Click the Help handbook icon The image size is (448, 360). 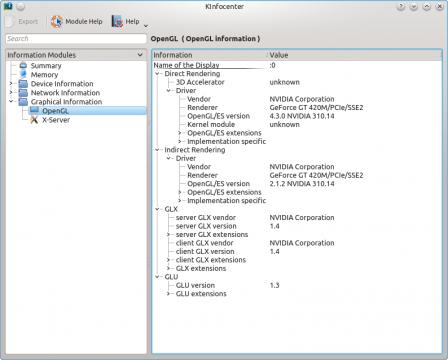click(x=117, y=22)
